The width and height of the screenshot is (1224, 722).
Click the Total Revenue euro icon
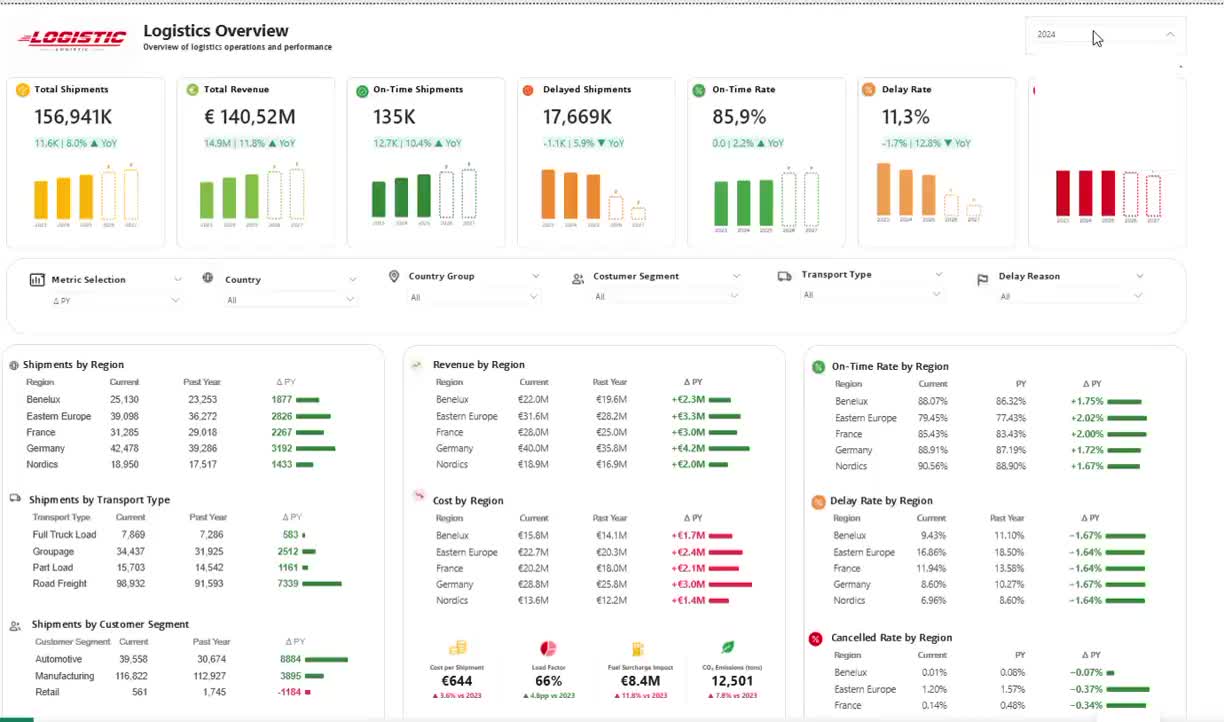click(192, 90)
